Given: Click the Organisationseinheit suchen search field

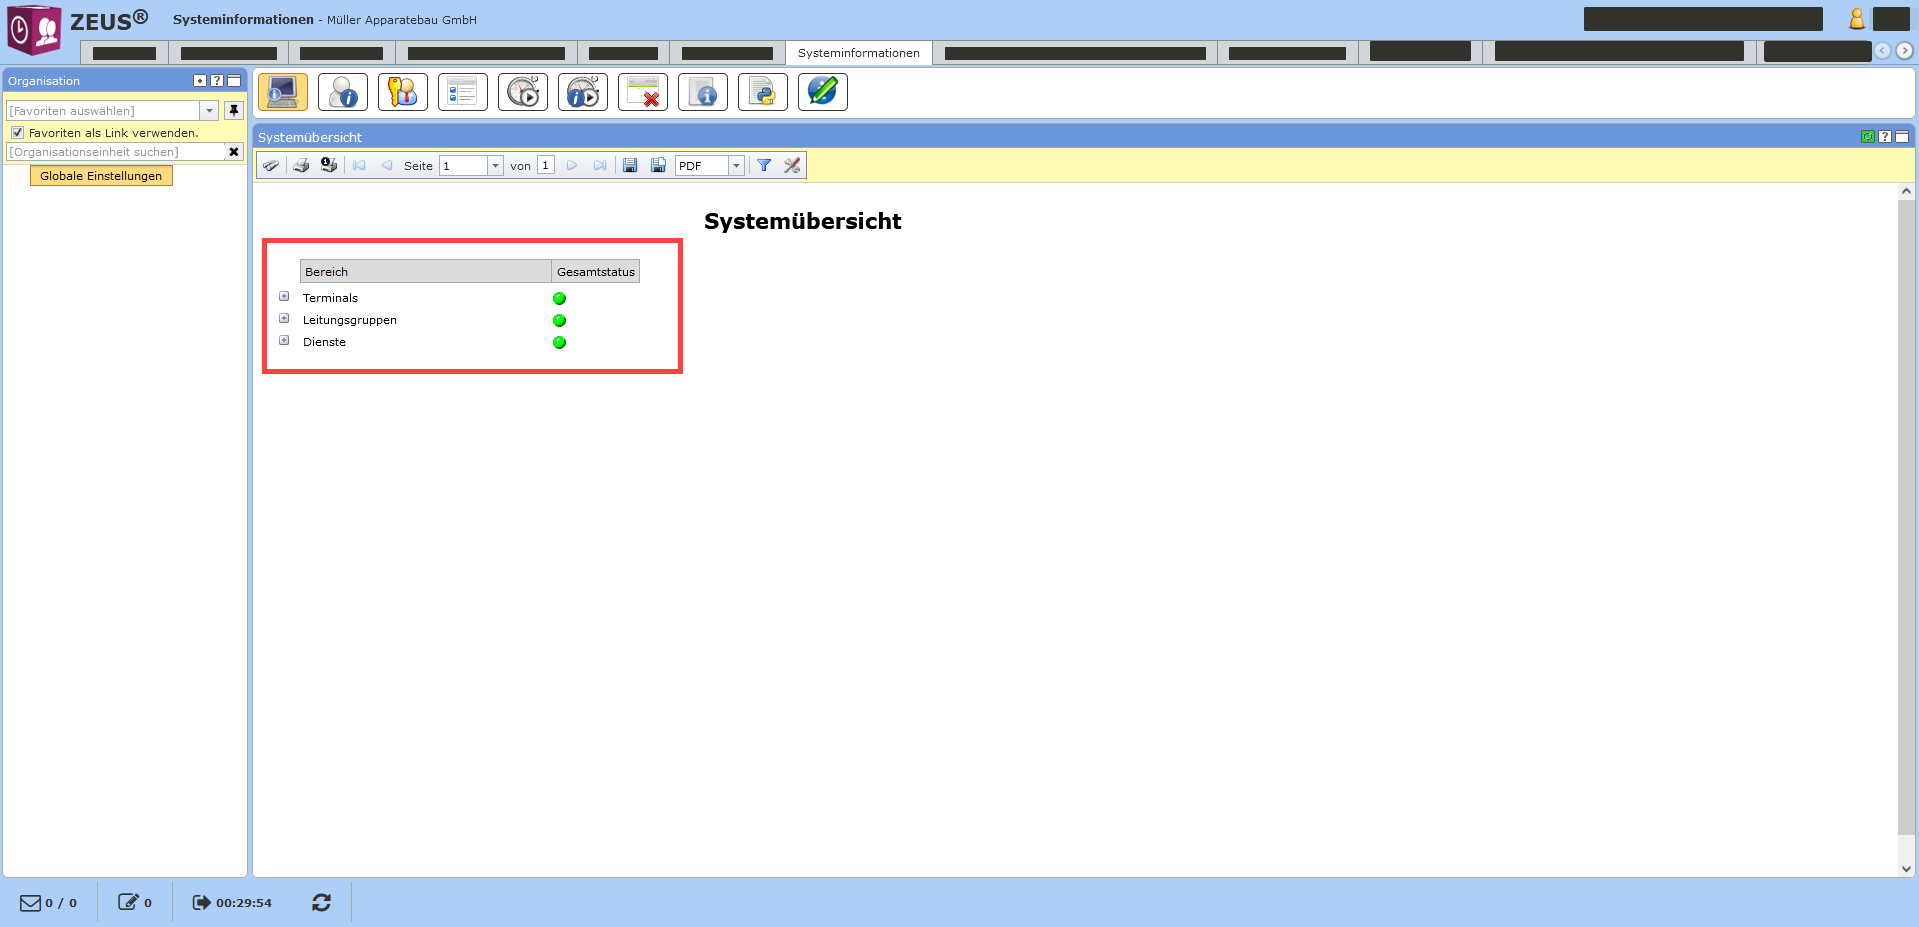Looking at the screenshot, I should pyautogui.click(x=115, y=152).
